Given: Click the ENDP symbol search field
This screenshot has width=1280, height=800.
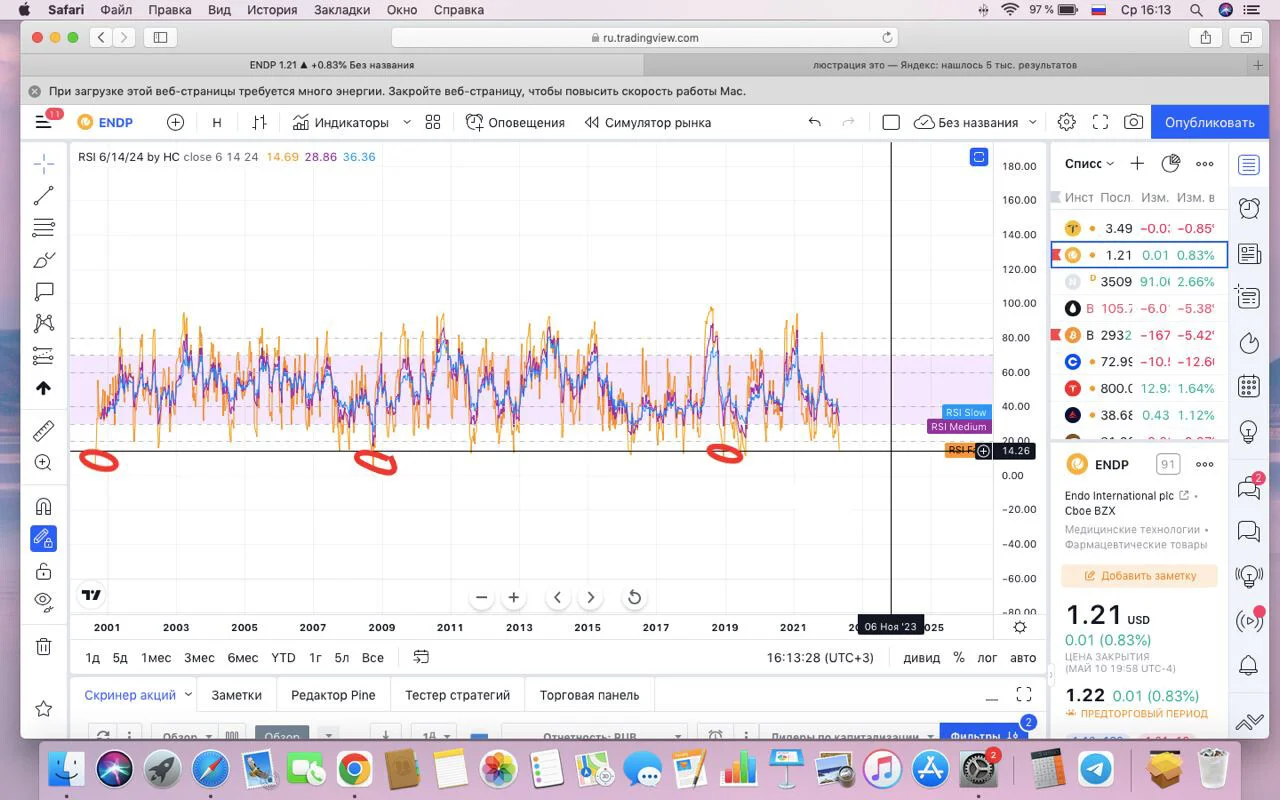Looking at the screenshot, I should pyautogui.click(x=105, y=122).
